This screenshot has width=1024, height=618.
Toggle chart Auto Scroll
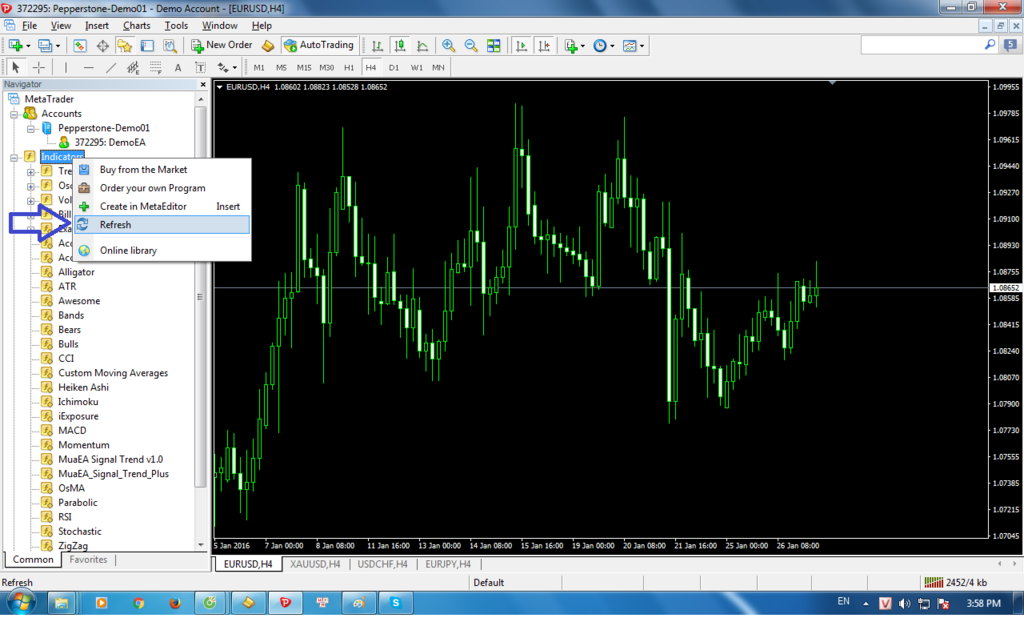[x=521, y=46]
